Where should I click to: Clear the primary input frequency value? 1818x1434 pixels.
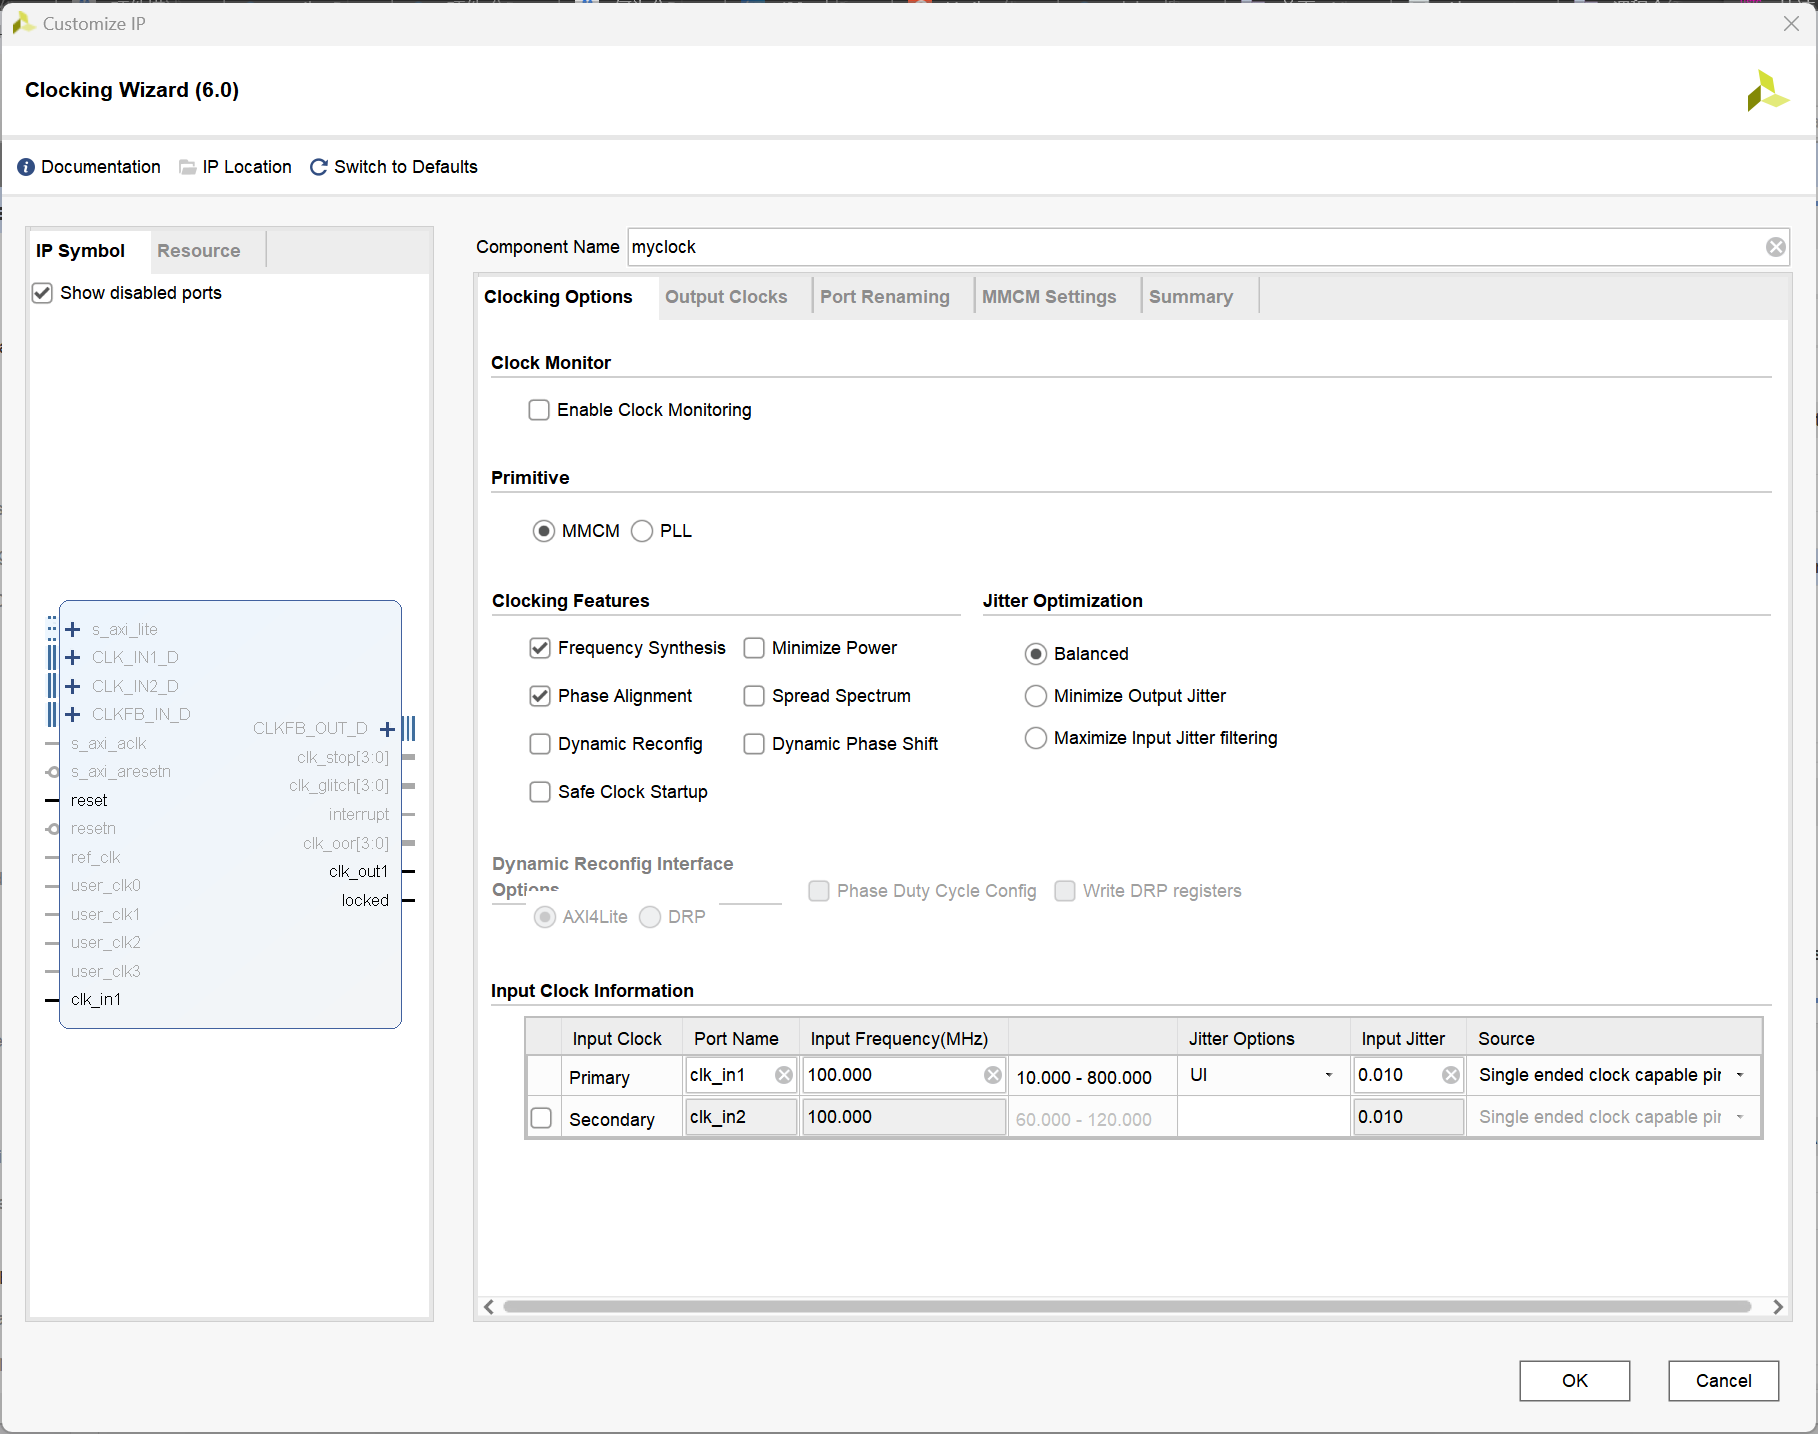992,1075
